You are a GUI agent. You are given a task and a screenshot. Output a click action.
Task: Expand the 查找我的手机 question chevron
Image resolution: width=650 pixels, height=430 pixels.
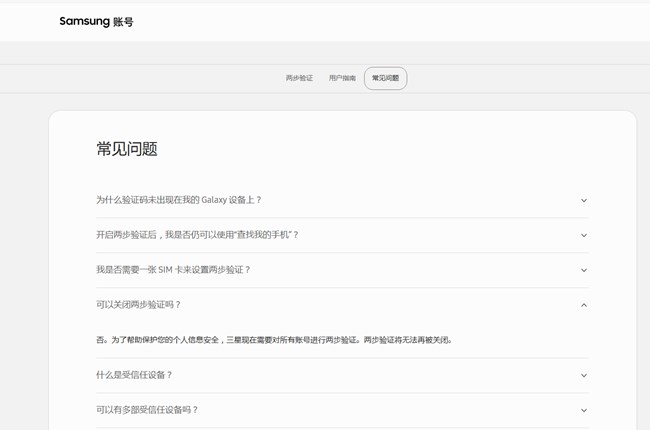[584, 235]
